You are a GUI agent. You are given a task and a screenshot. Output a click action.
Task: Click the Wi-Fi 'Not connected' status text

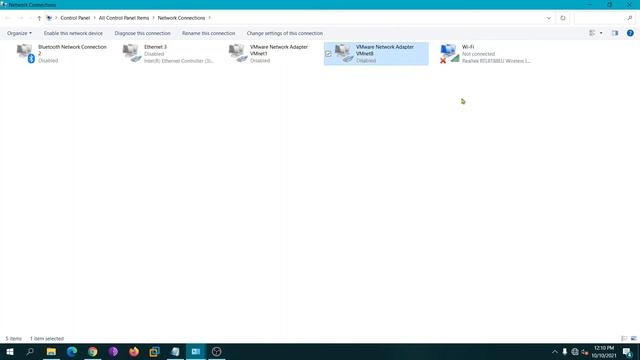478,54
